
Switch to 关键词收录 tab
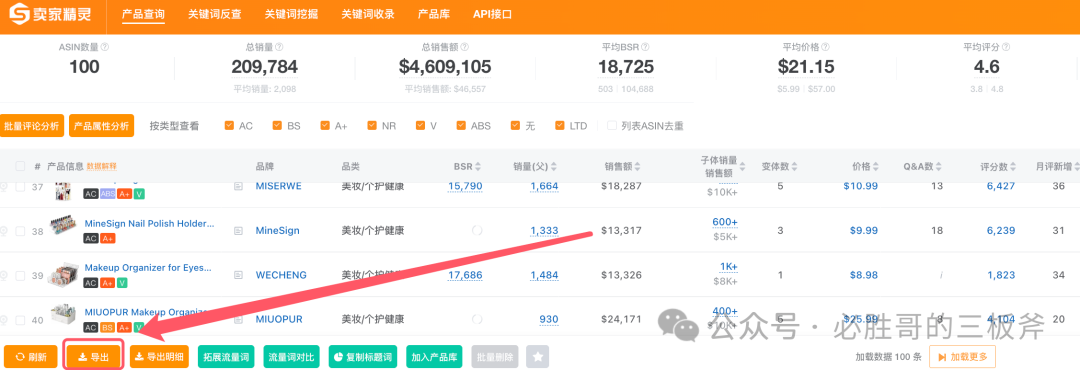[368, 14]
